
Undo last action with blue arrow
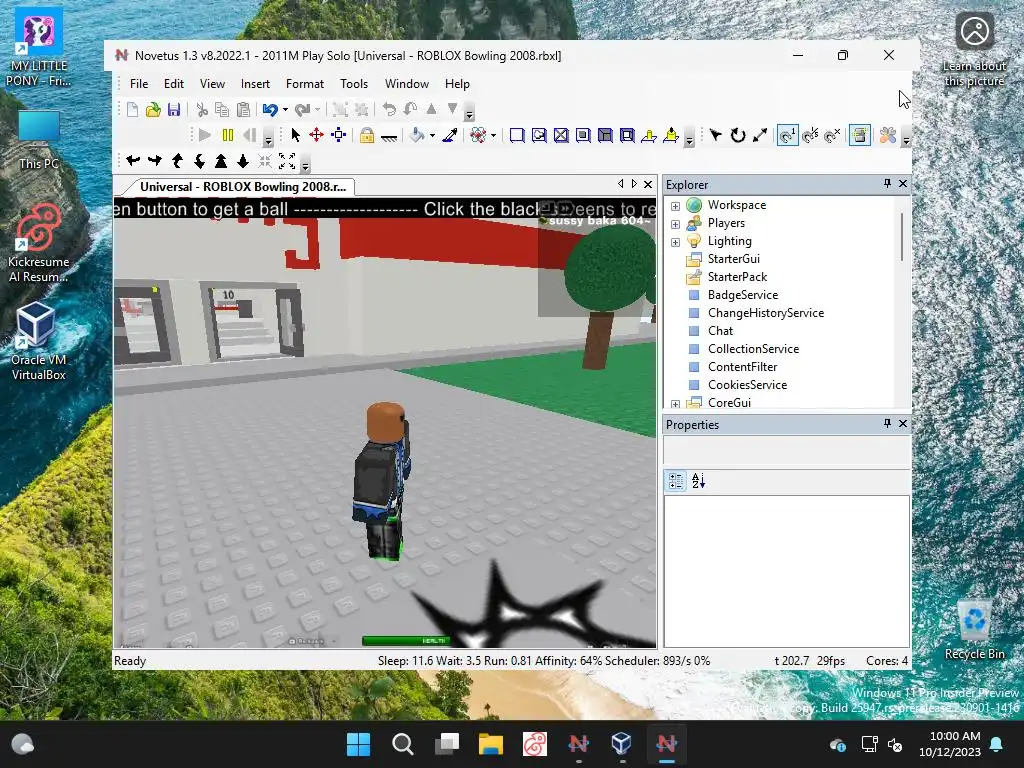pos(270,110)
